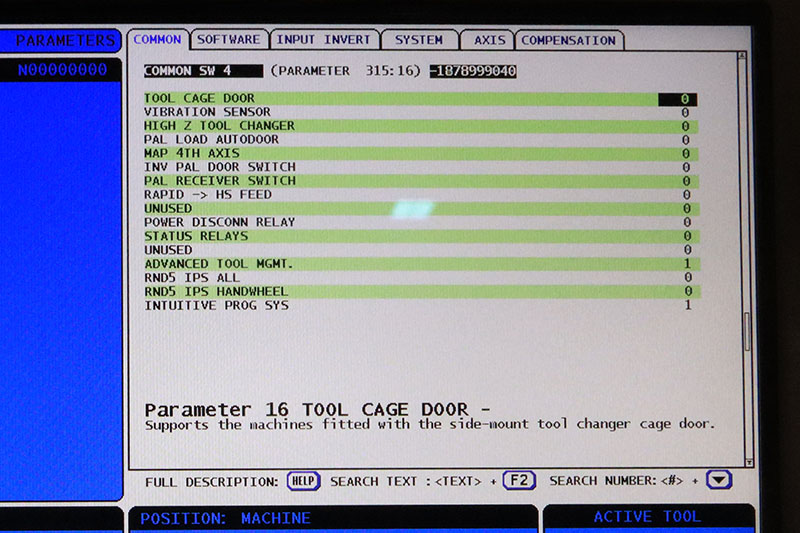The height and width of the screenshot is (533, 800).
Task: Open the SOFTWARE tab
Action: point(229,40)
